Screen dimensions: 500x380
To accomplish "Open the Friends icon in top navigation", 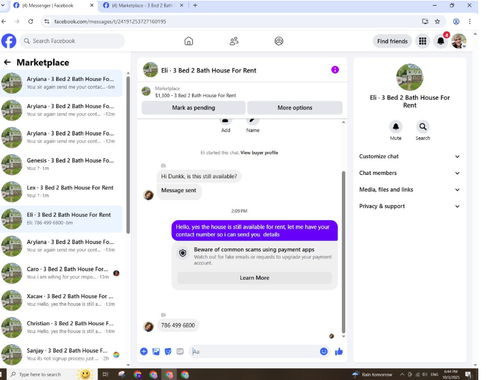I will 234,41.
